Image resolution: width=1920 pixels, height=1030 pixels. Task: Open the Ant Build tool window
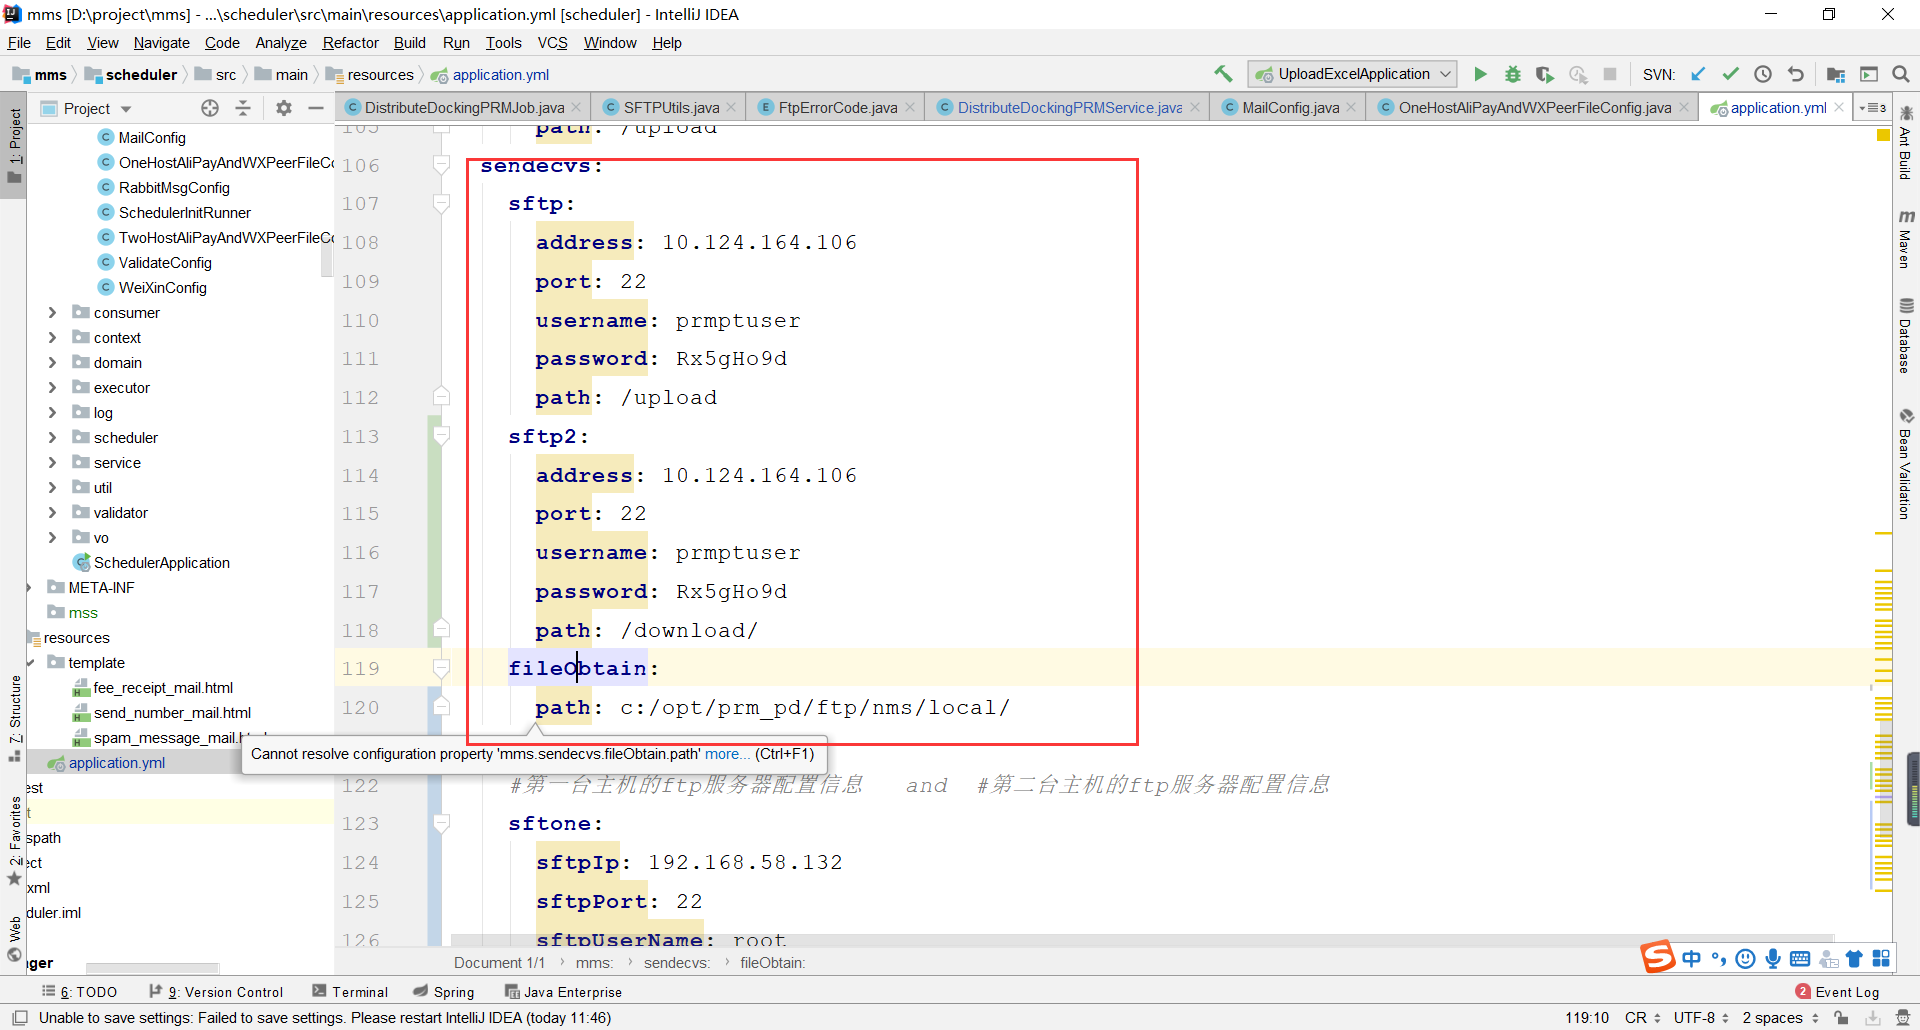tap(1906, 142)
